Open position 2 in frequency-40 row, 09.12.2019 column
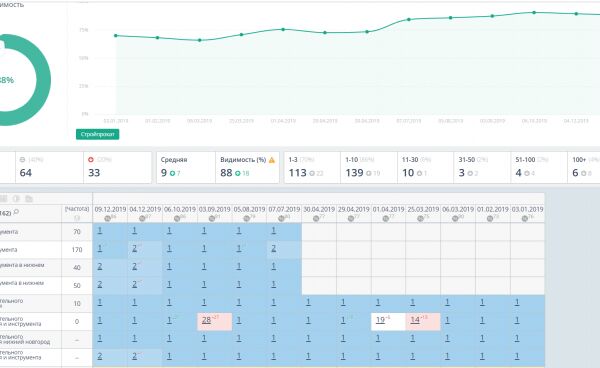This screenshot has width=600, height=368. point(99,266)
